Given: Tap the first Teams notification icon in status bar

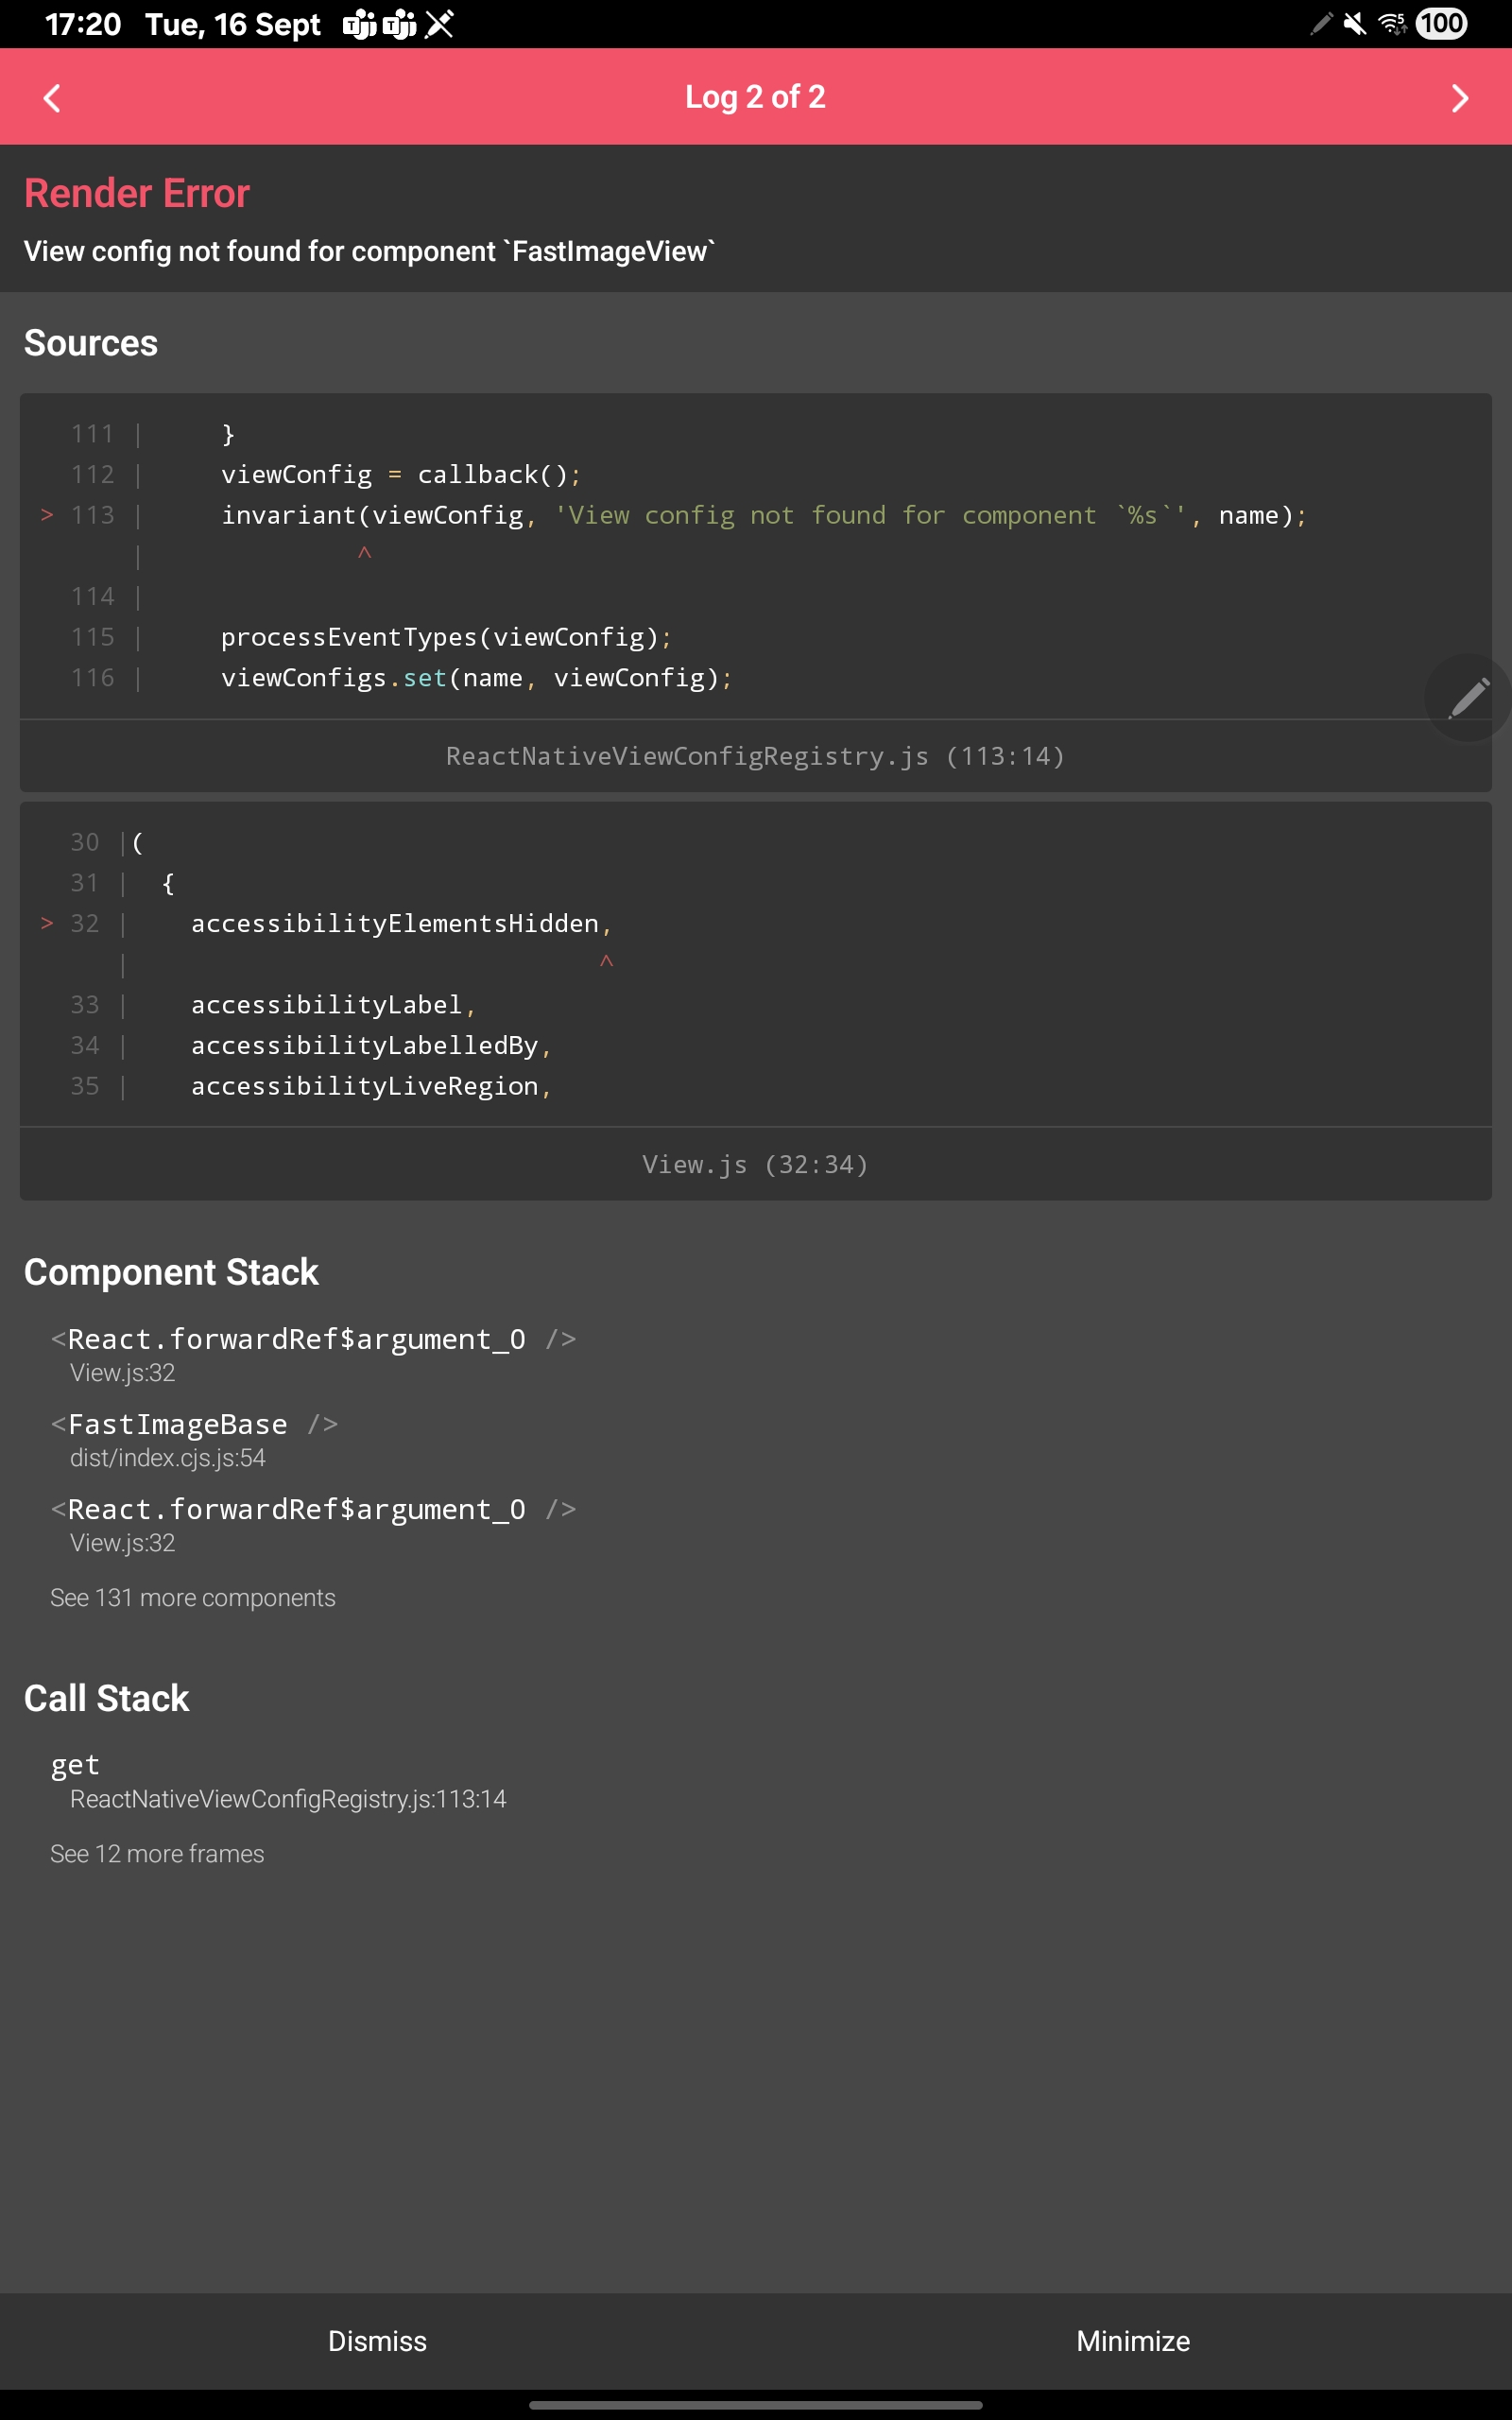Looking at the screenshot, I should click(x=359, y=24).
